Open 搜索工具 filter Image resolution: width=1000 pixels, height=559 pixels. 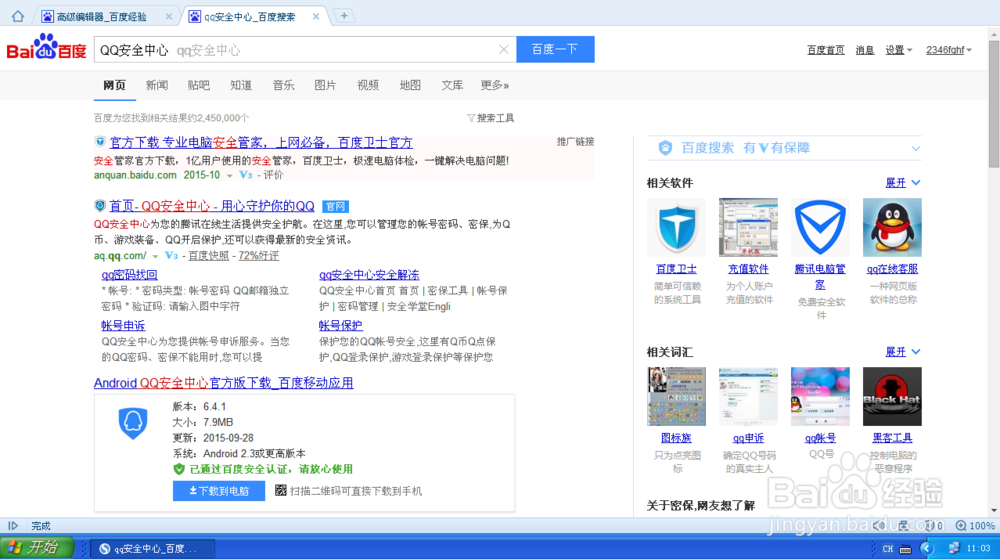[490, 118]
